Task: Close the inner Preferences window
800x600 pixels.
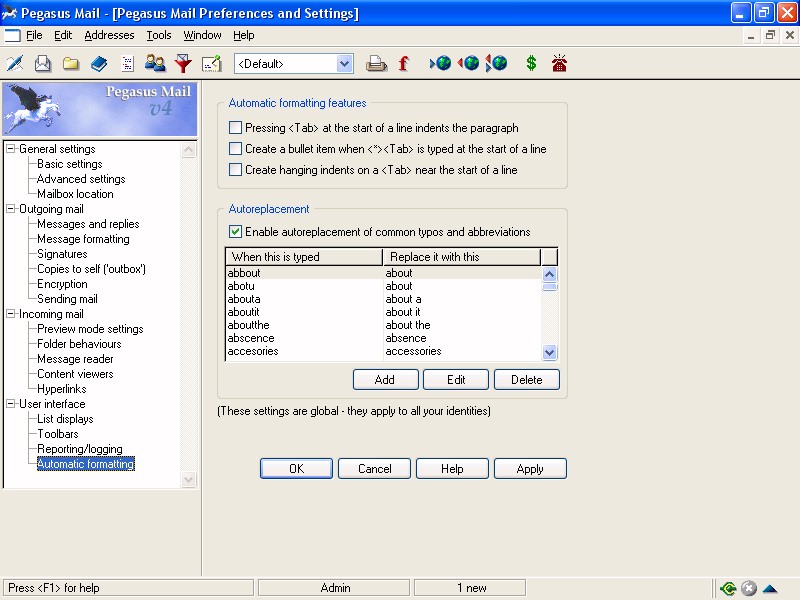Action: pos(790,35)
